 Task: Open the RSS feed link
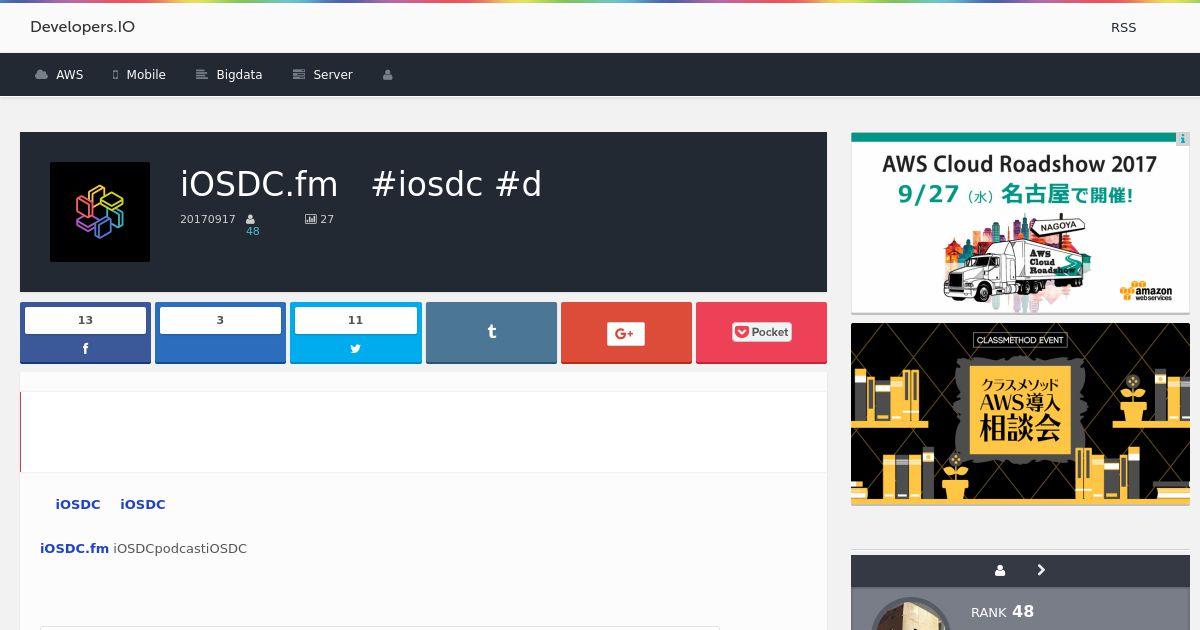1123,28
